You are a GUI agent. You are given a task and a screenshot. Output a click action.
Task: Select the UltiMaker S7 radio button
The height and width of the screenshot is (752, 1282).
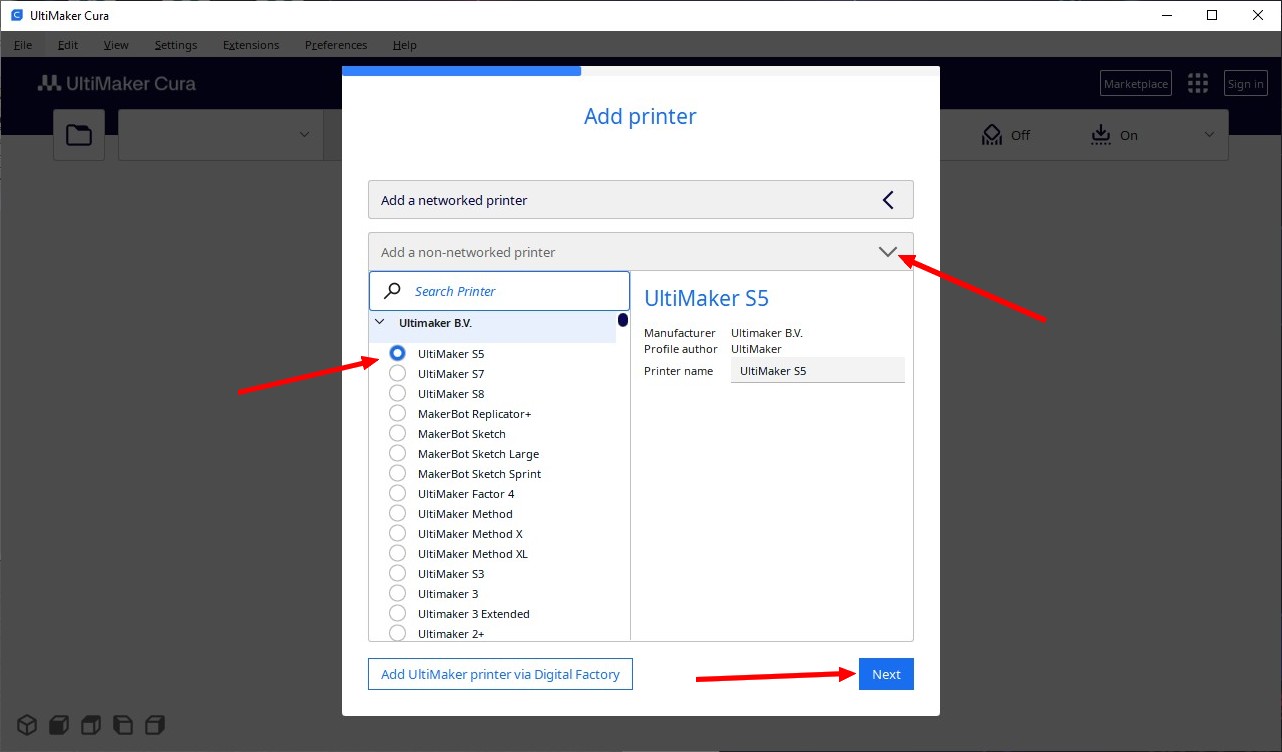click(398, 374)
